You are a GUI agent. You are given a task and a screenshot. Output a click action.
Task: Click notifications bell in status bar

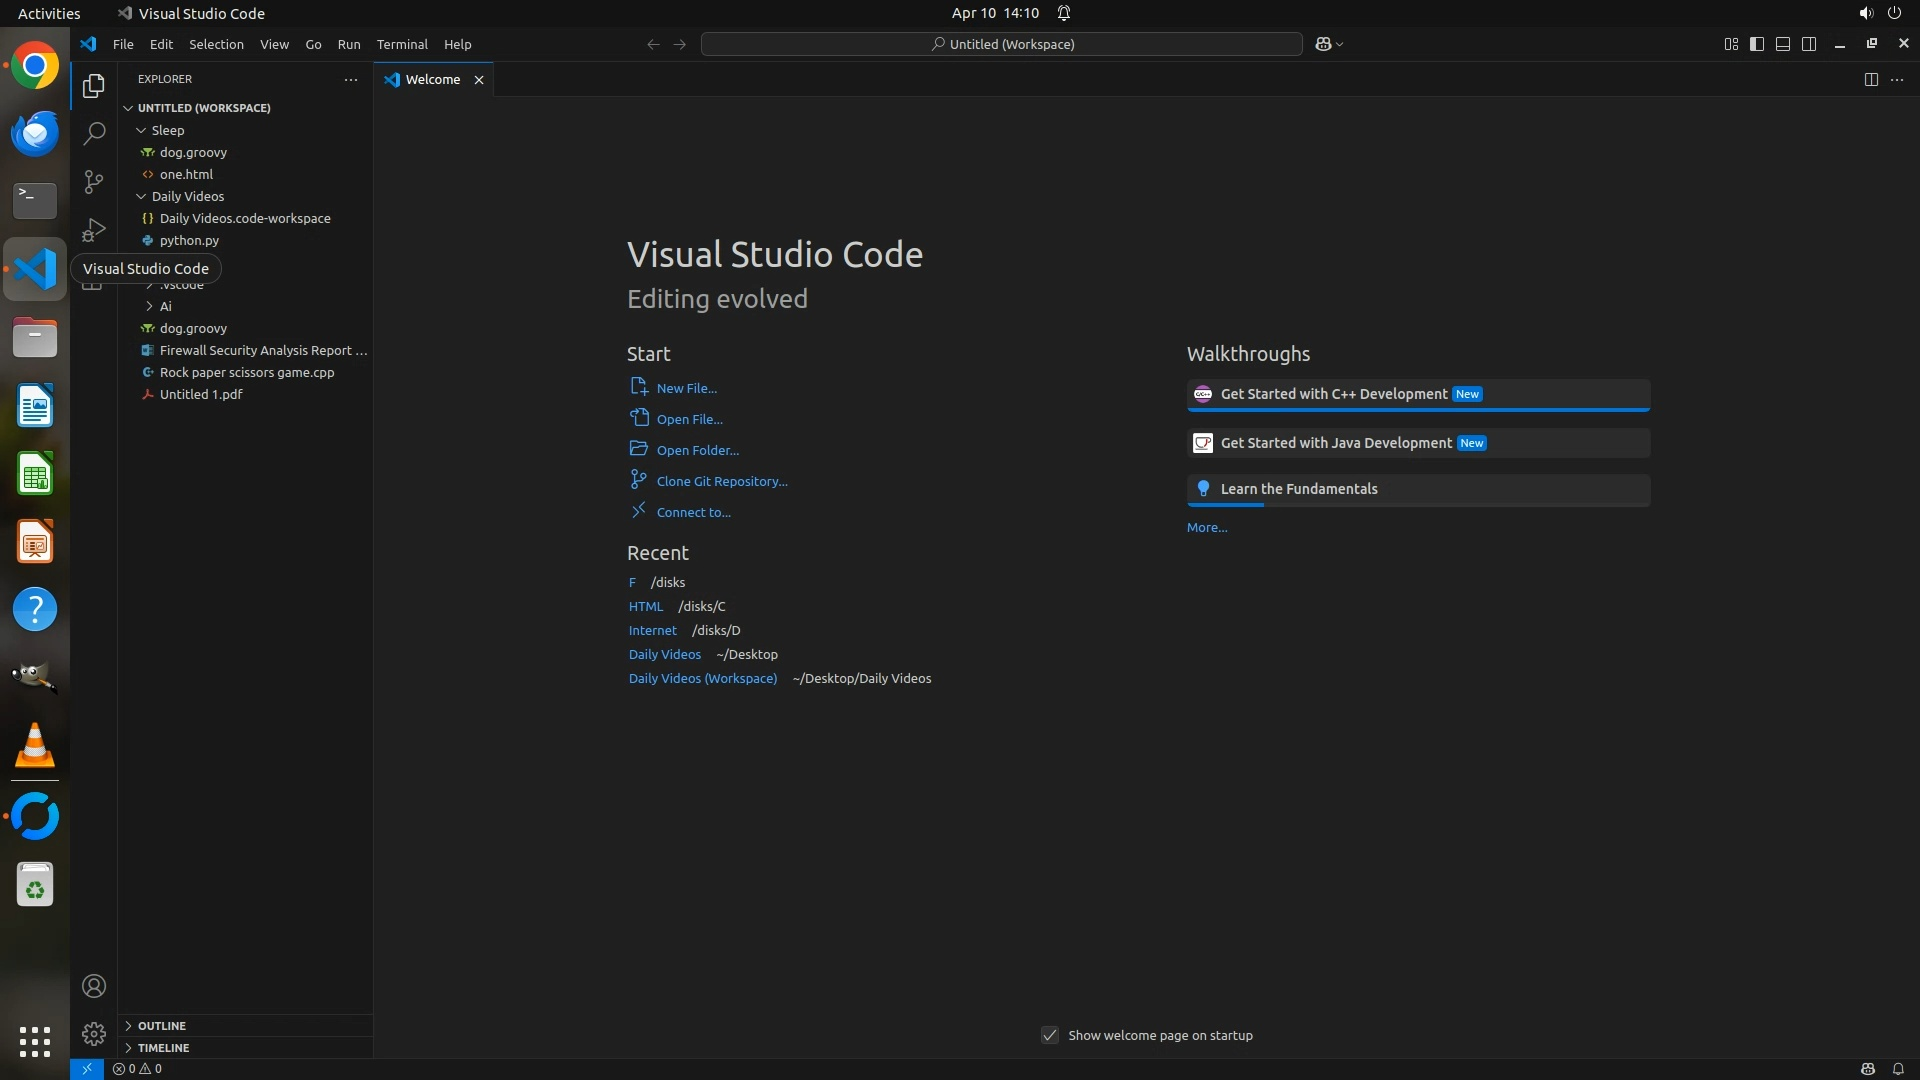tap(1898, 1069)
